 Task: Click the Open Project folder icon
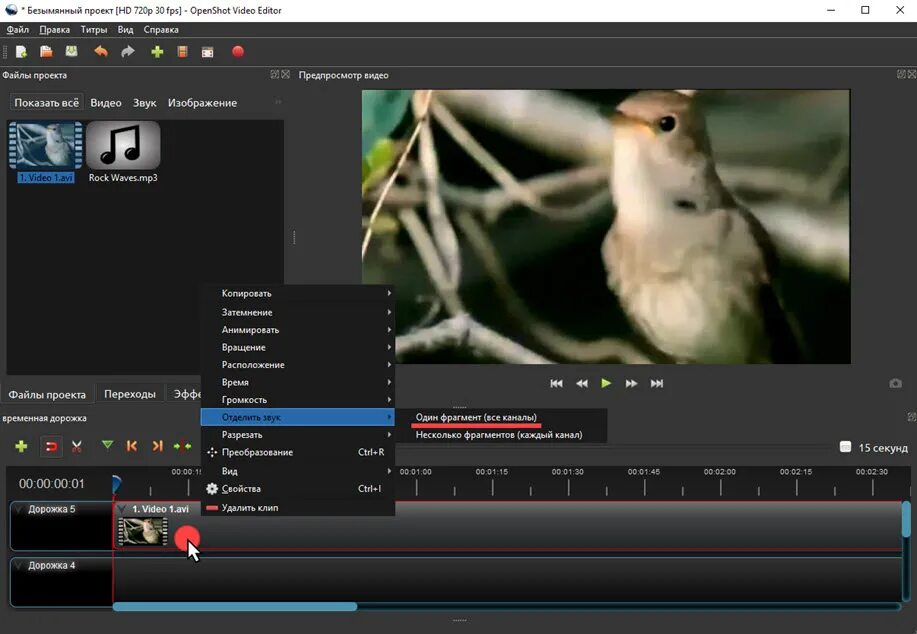[x=46, y=52]
